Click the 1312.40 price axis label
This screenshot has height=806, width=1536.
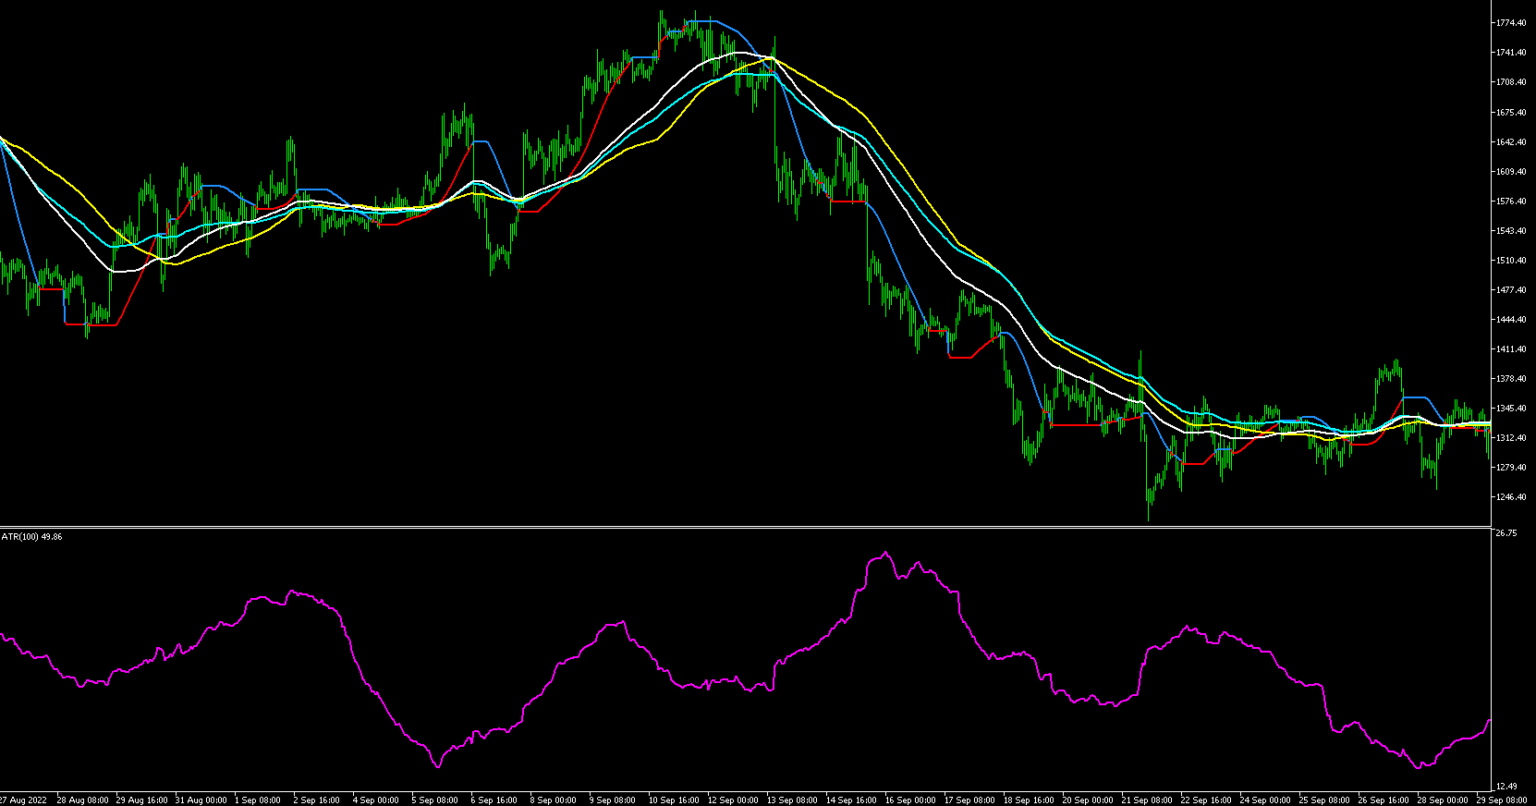[x=1510, y=438]
